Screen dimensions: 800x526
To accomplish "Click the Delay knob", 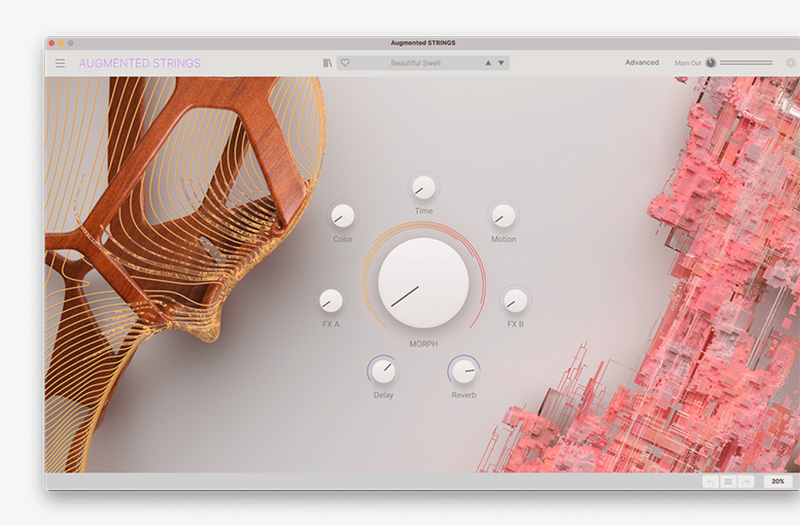I will click(x=383, y=371).
